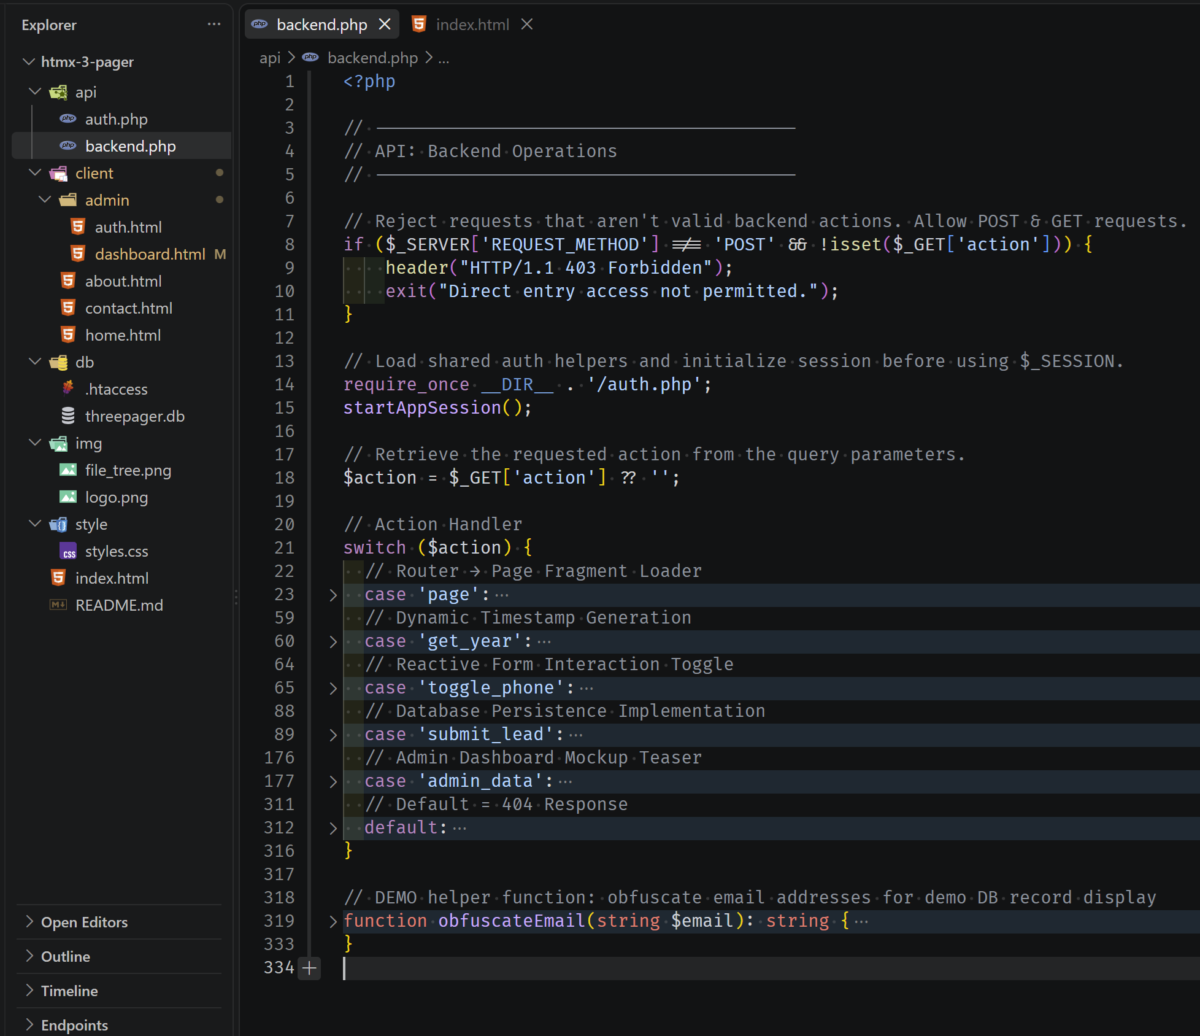Collapse the img folder chevron

click(x=36, y=443)
